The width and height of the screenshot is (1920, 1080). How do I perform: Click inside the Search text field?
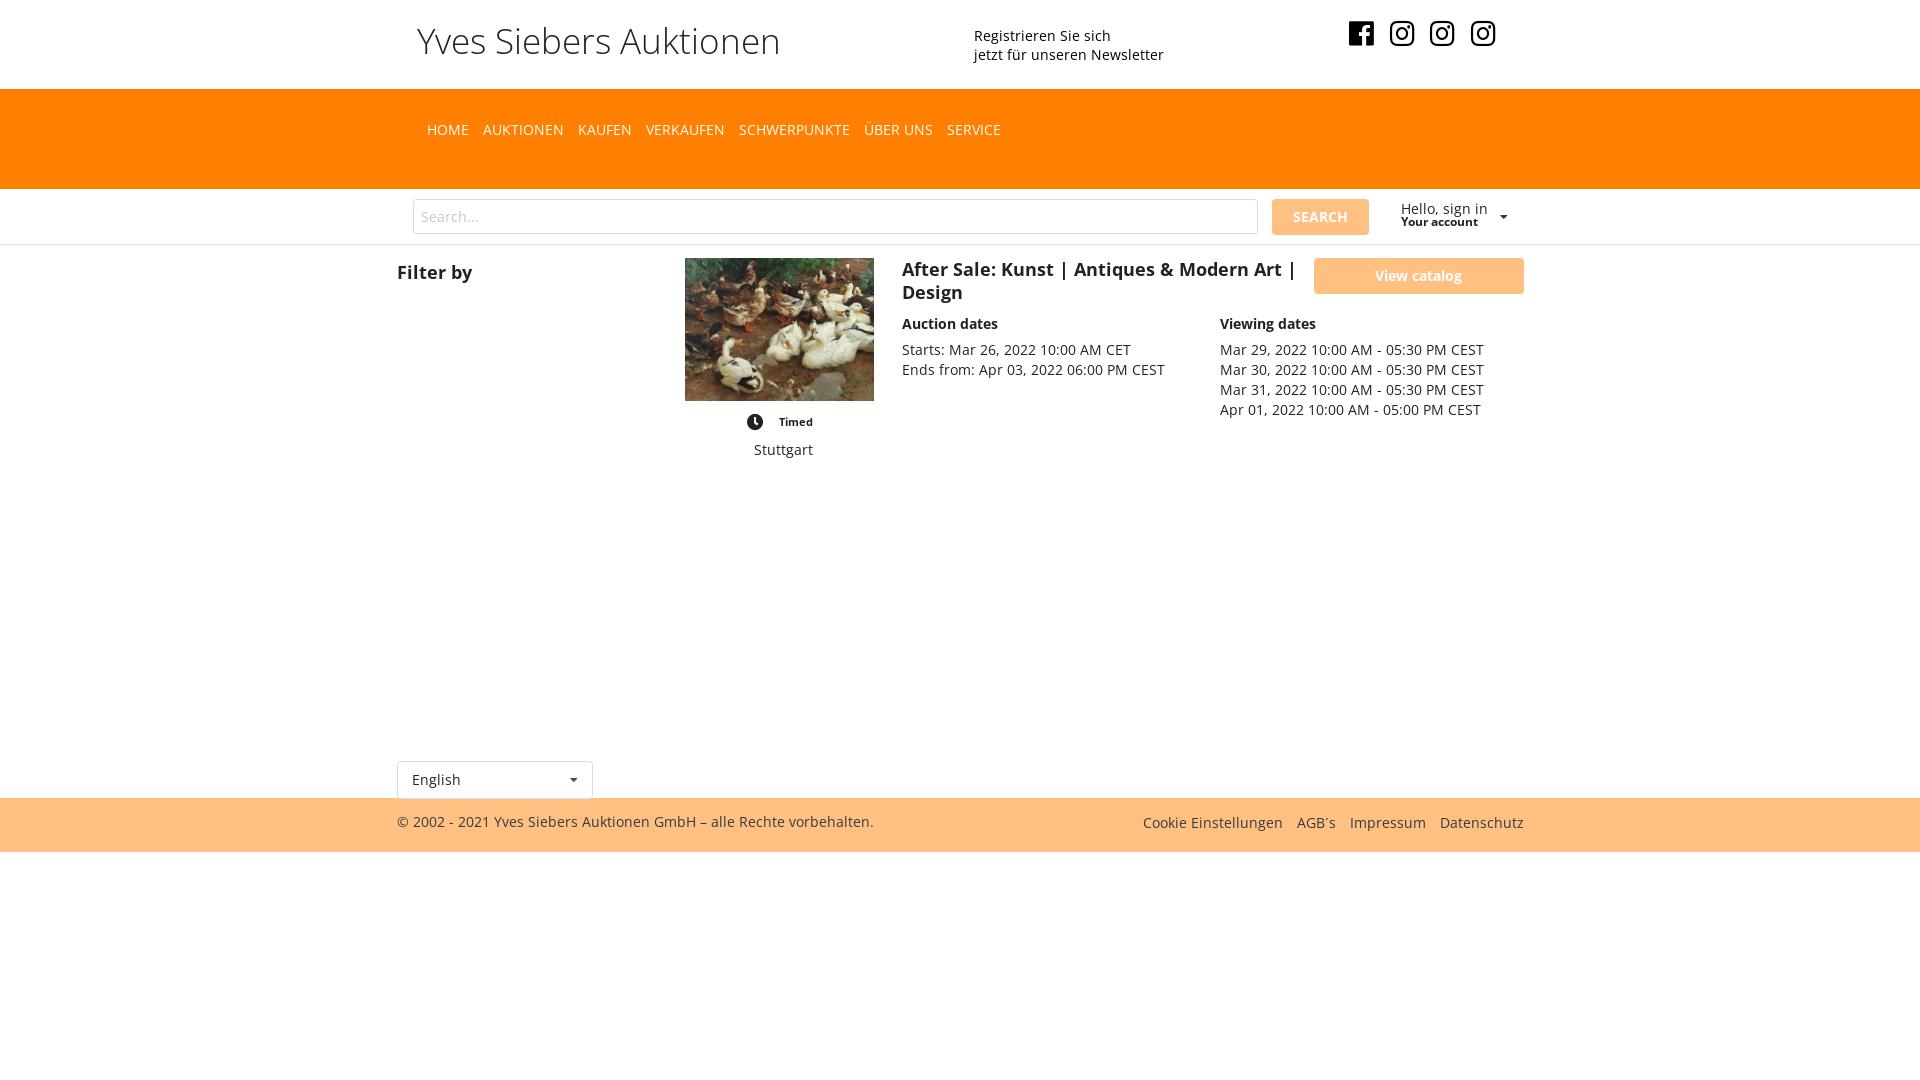coord(835,216)
